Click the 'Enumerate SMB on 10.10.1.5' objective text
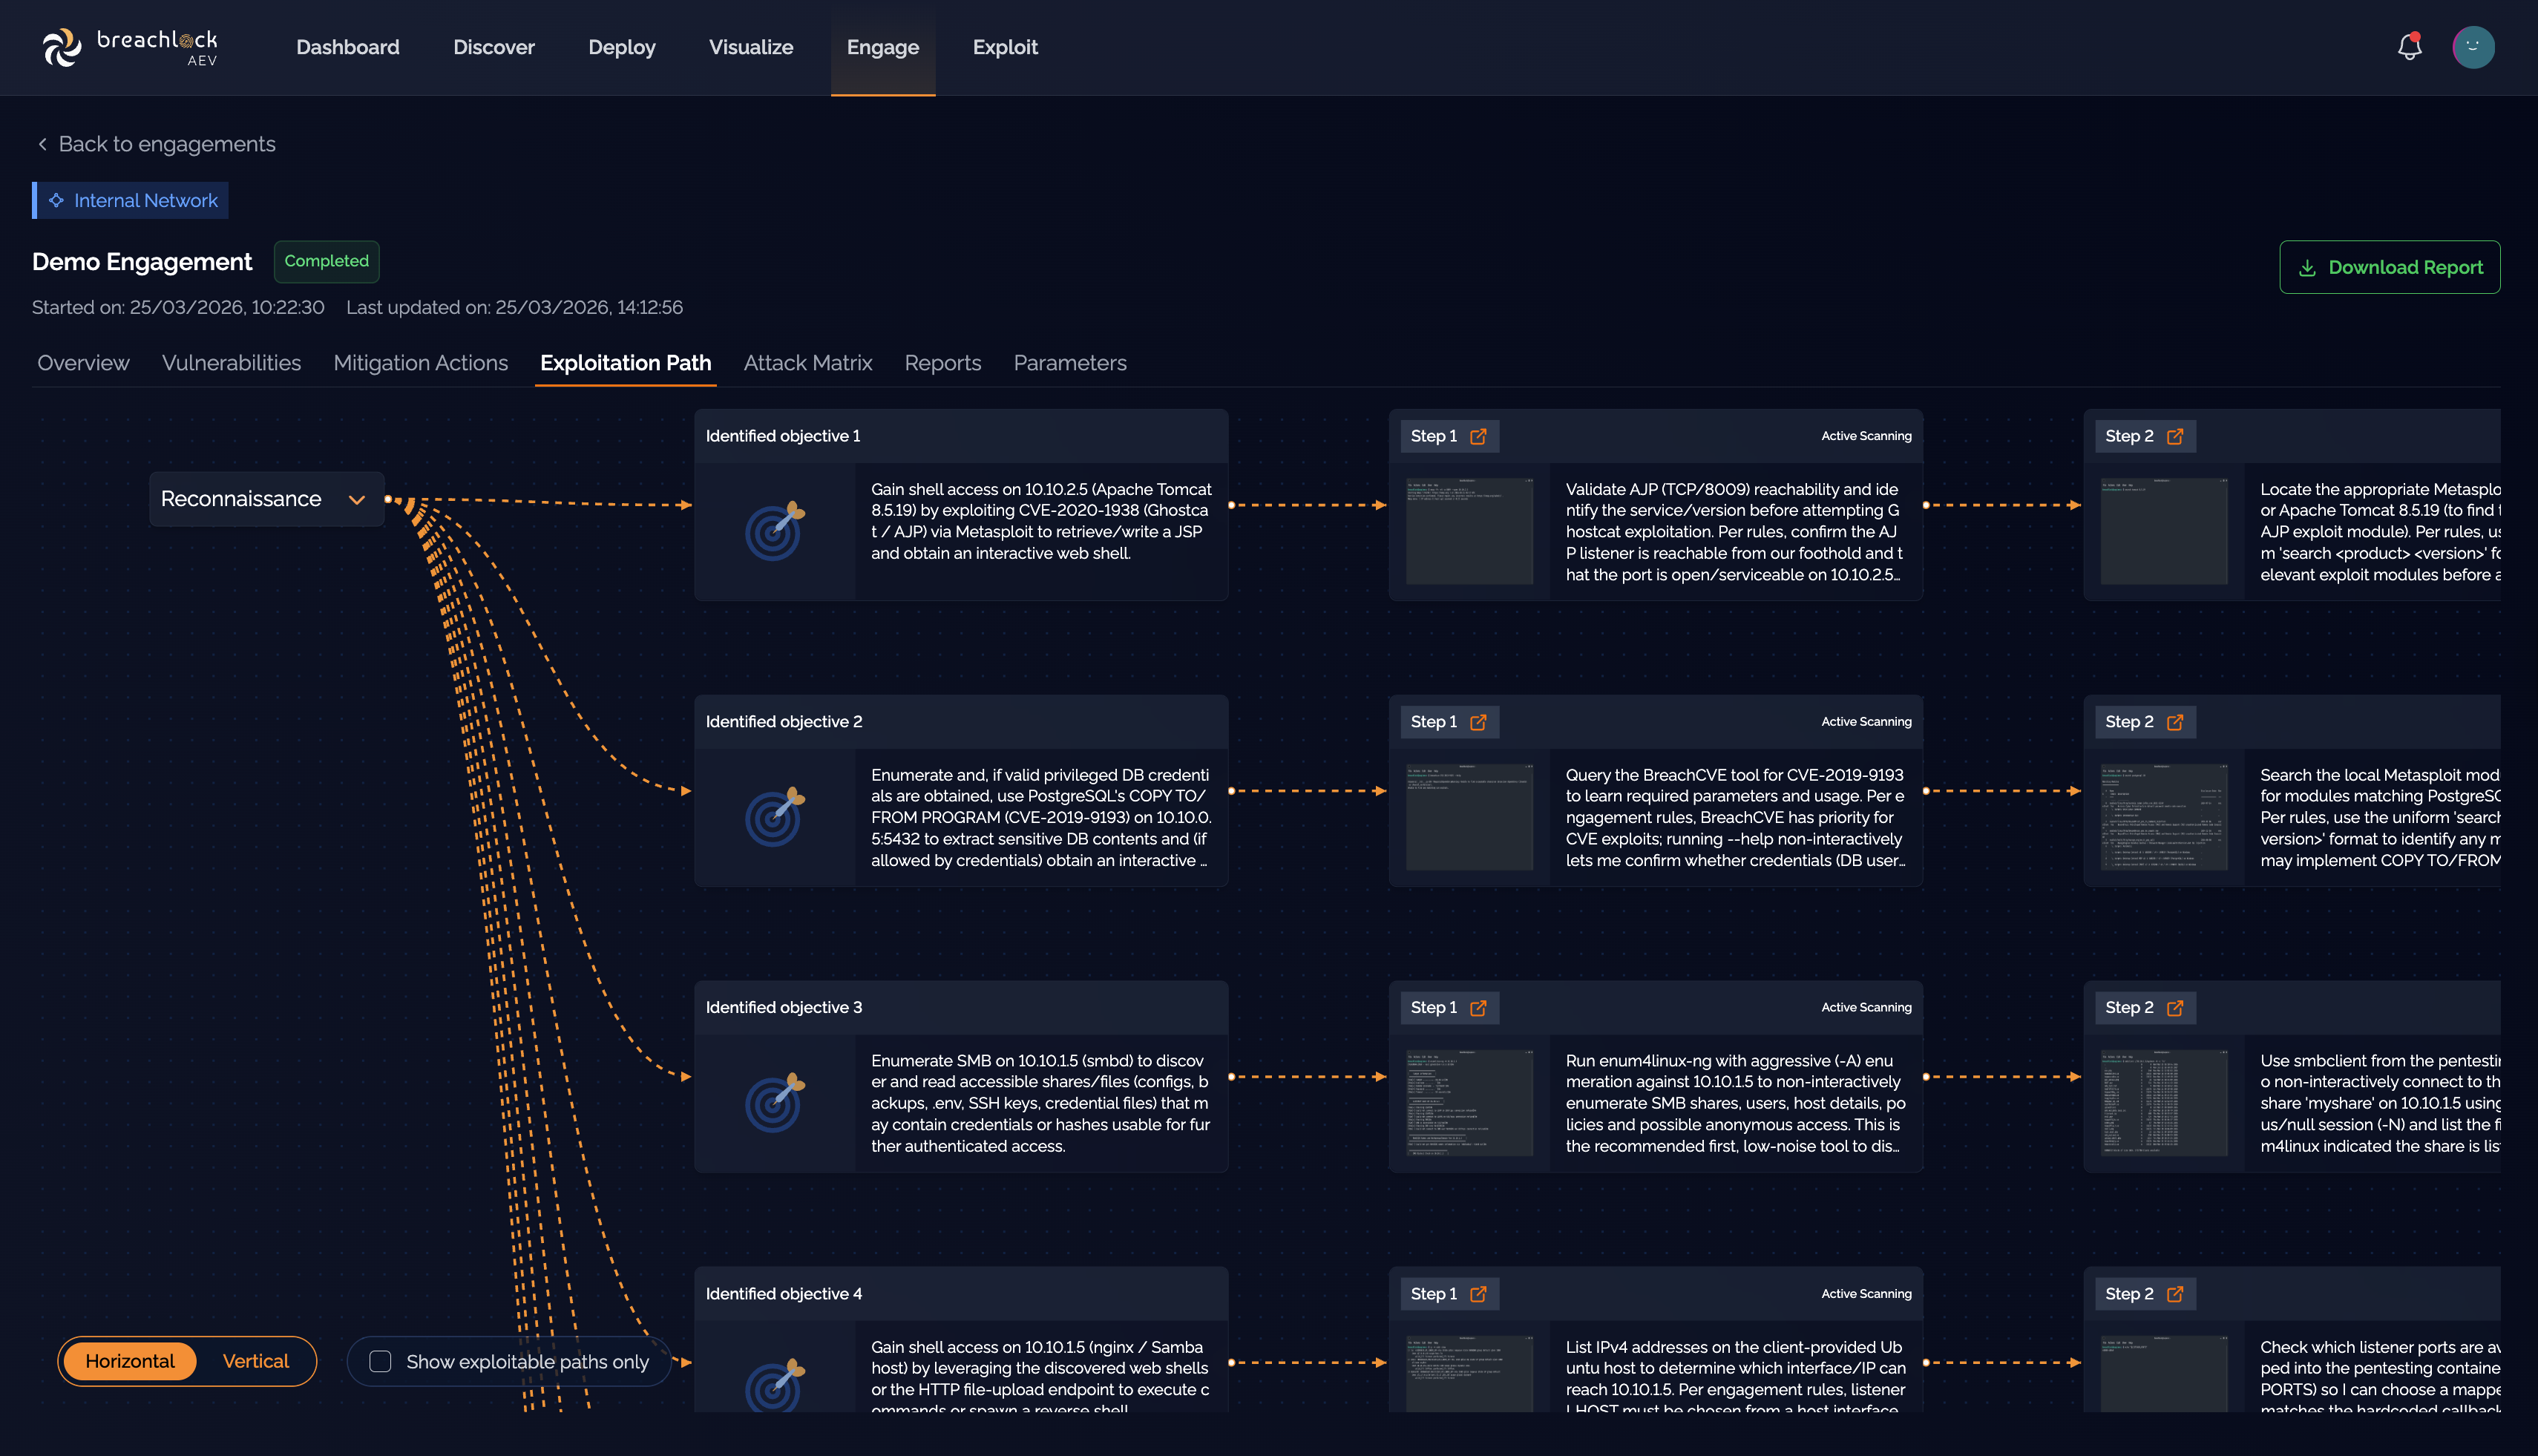The width and height of the screenshot is (2538, 1456). (1040, 1104)
